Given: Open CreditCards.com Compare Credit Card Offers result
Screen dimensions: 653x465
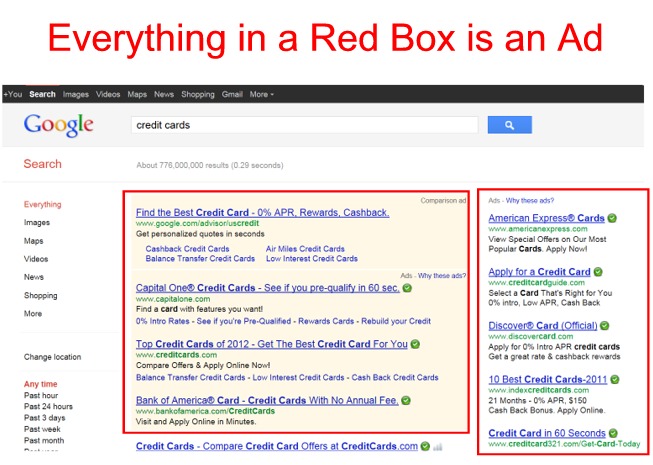Looking at the screenshot, I should click(277, 446).
